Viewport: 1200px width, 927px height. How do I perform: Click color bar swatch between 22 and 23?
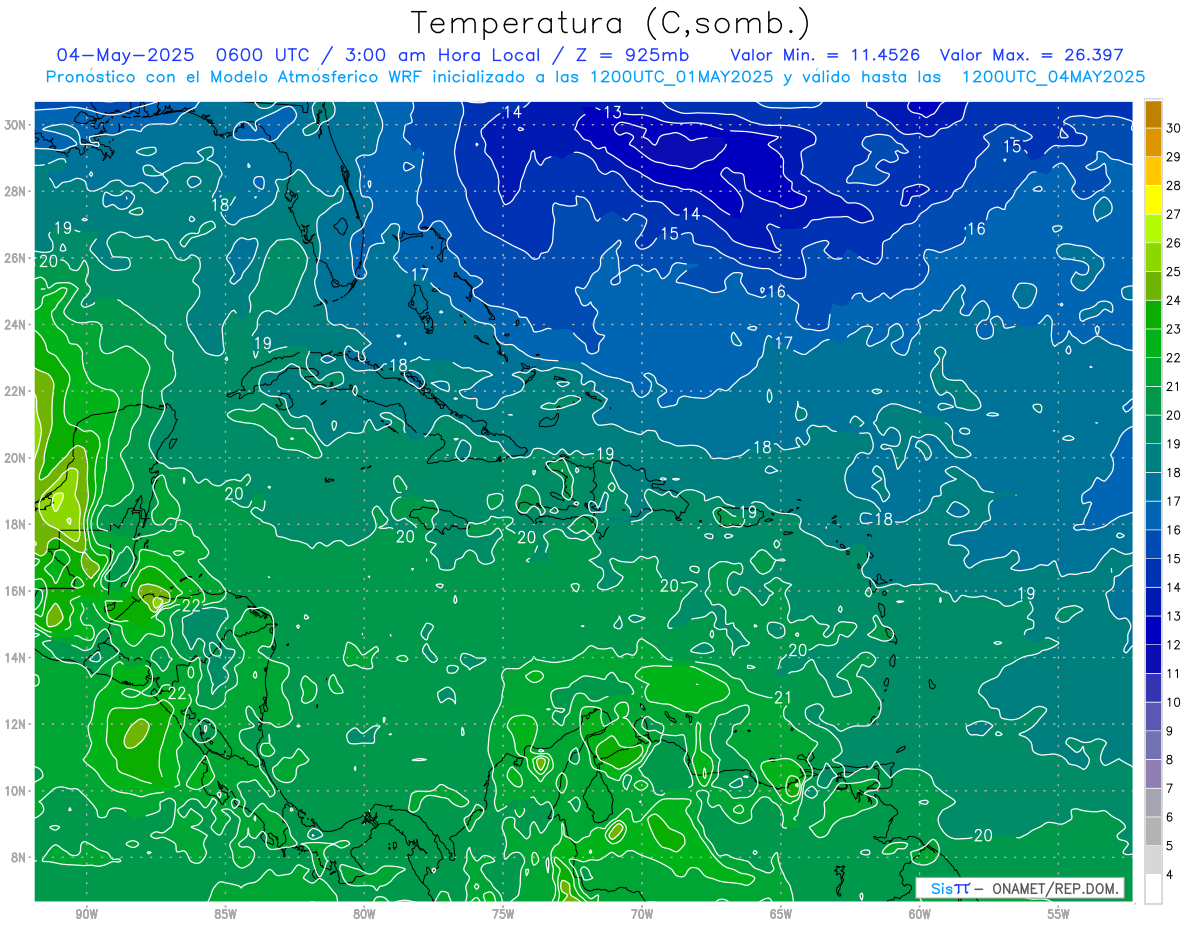(1153, 343)
